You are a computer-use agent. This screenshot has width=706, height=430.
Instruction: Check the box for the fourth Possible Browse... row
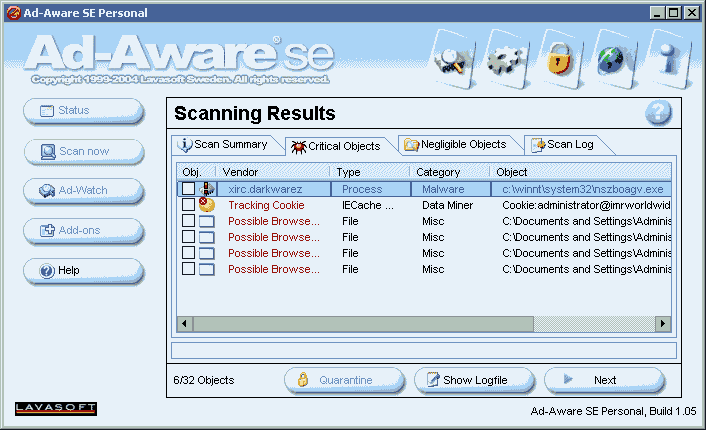[188, 269]
